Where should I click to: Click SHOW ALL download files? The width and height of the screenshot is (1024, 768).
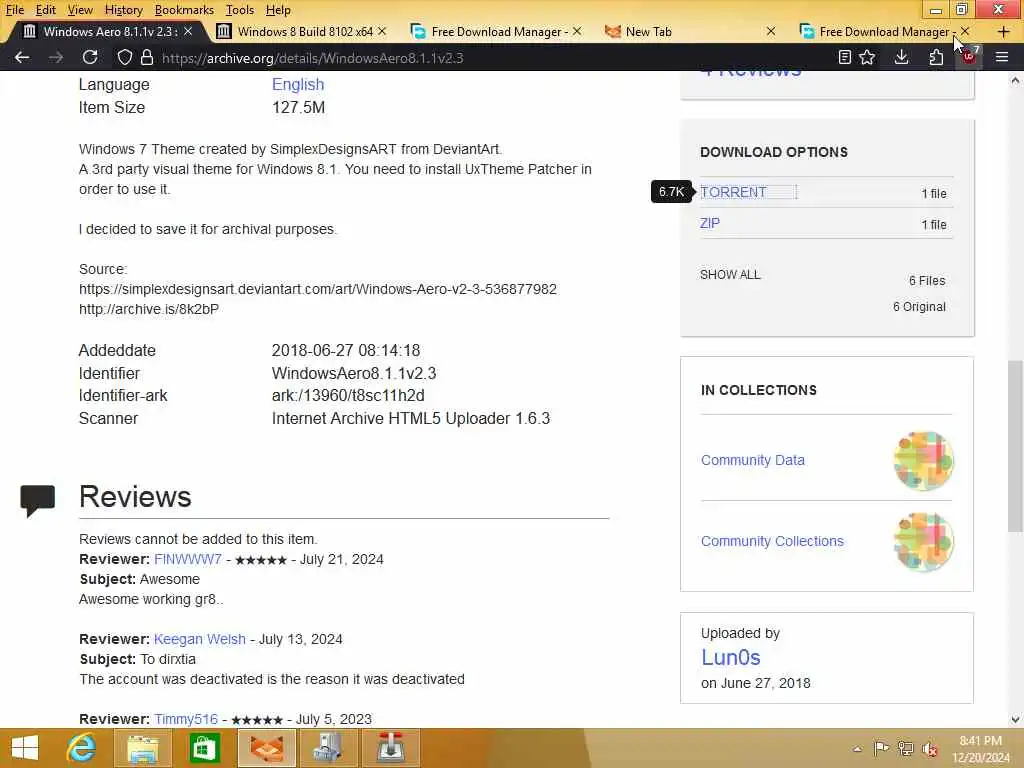coord(730,274)
